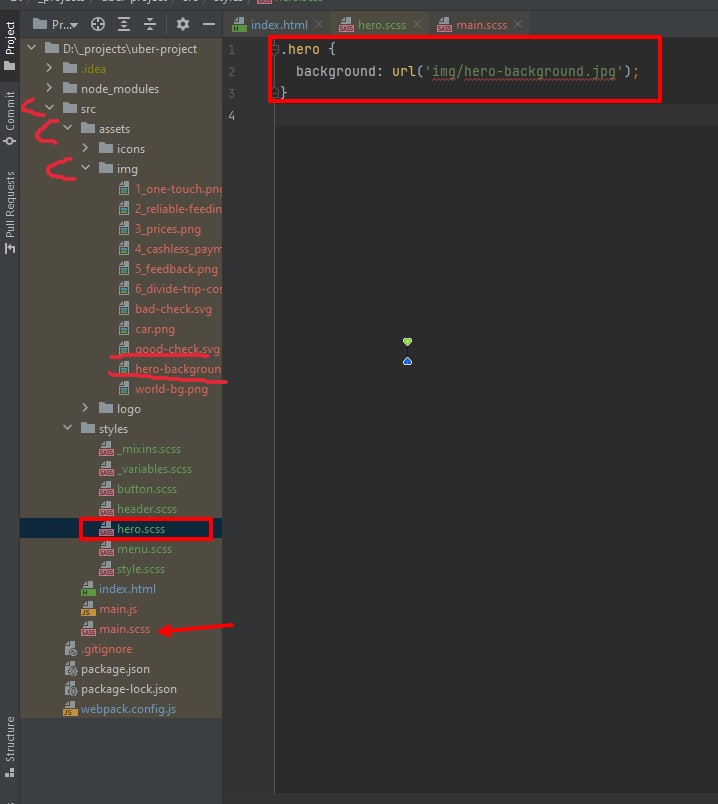Select style.scss file

point(132,569)
